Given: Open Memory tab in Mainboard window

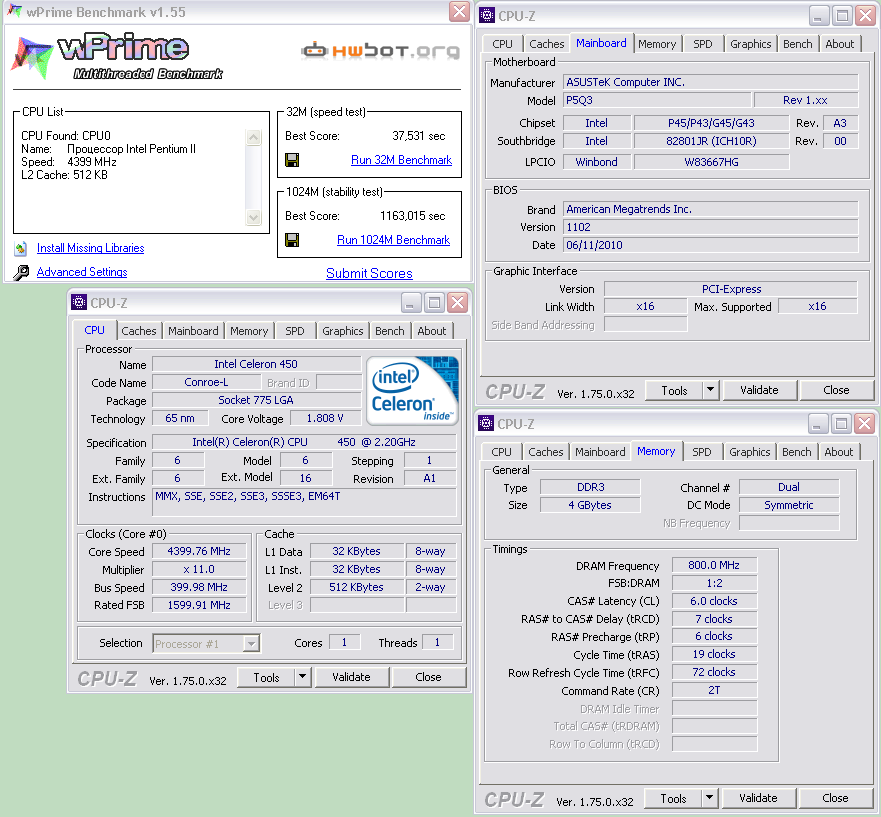Looking at the screenshot, I should tap(657, 44).
